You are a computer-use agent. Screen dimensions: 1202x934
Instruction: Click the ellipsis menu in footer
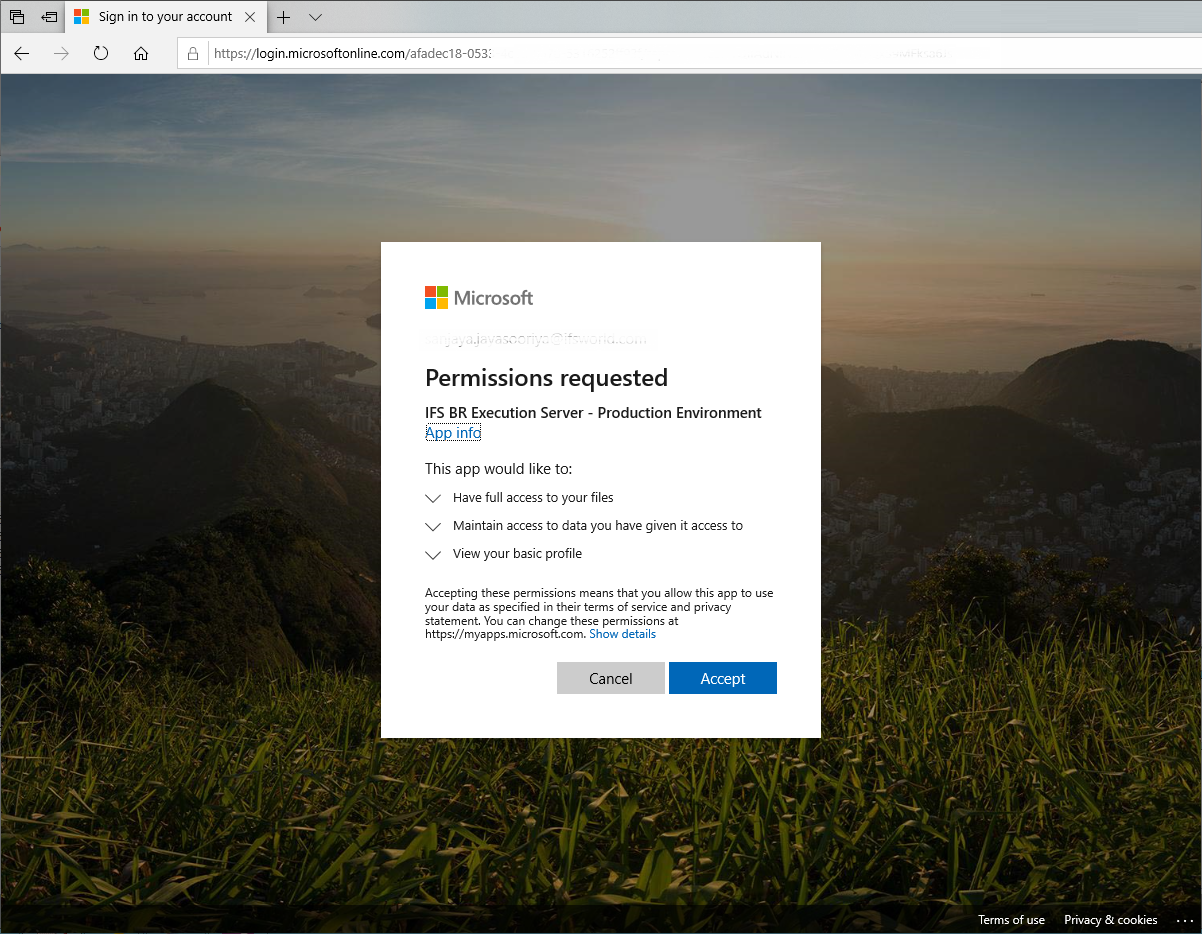click(1184, 920)
